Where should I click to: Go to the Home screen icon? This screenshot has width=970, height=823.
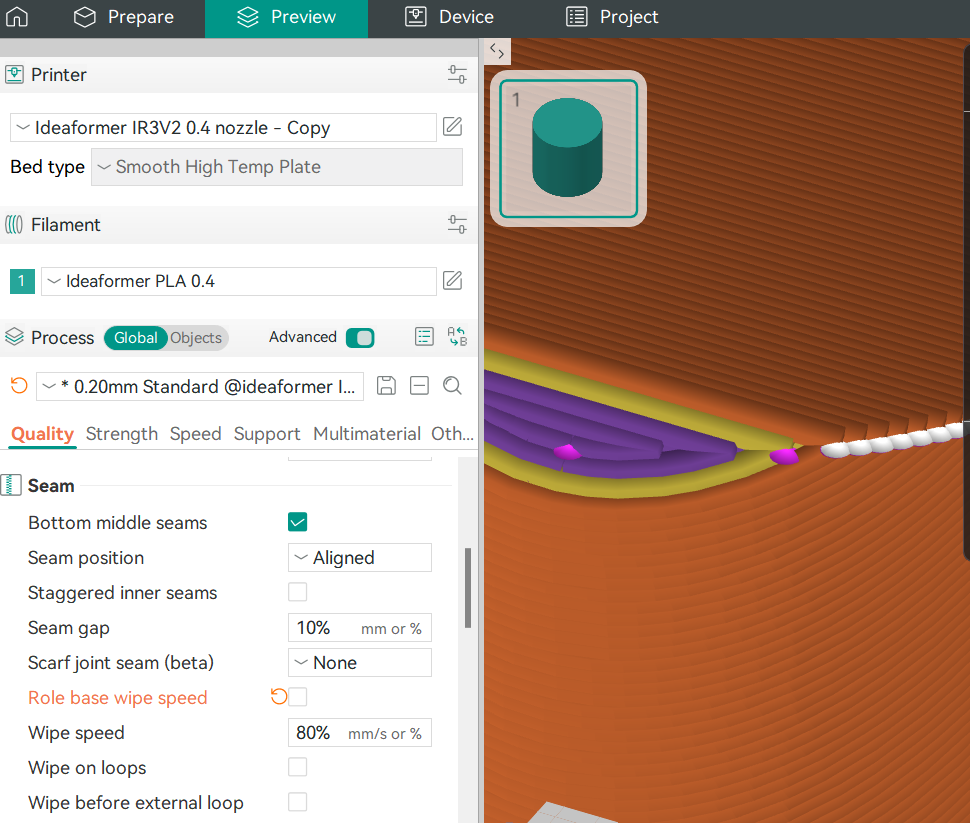pos(17,17)
